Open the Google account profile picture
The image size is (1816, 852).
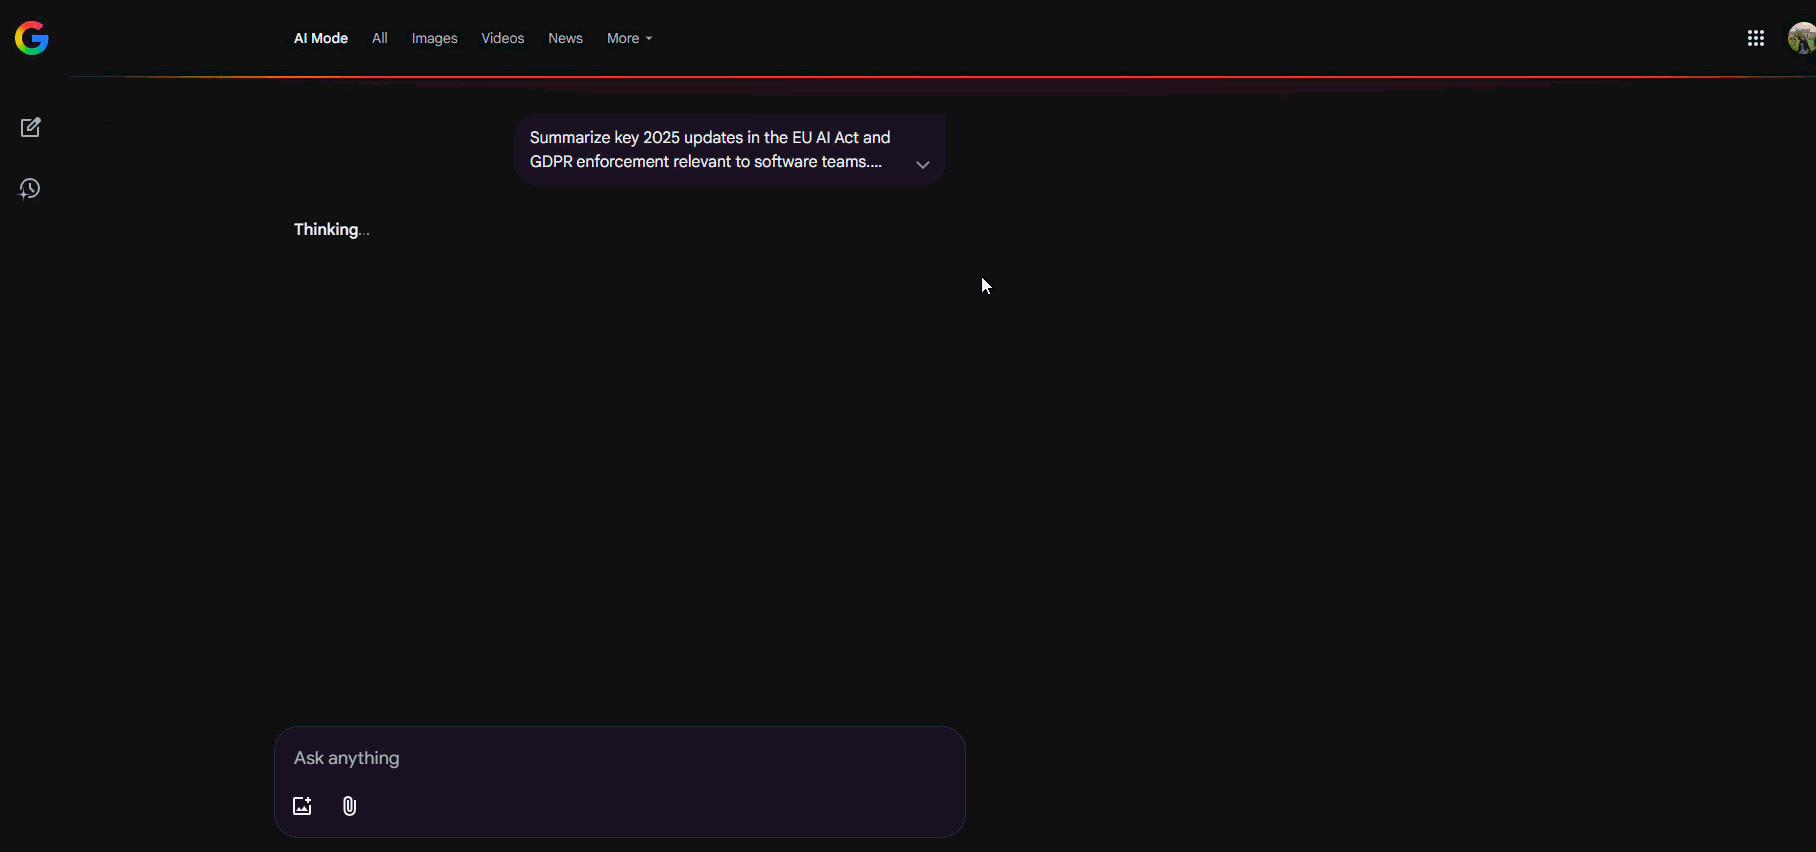[1801, 38]
